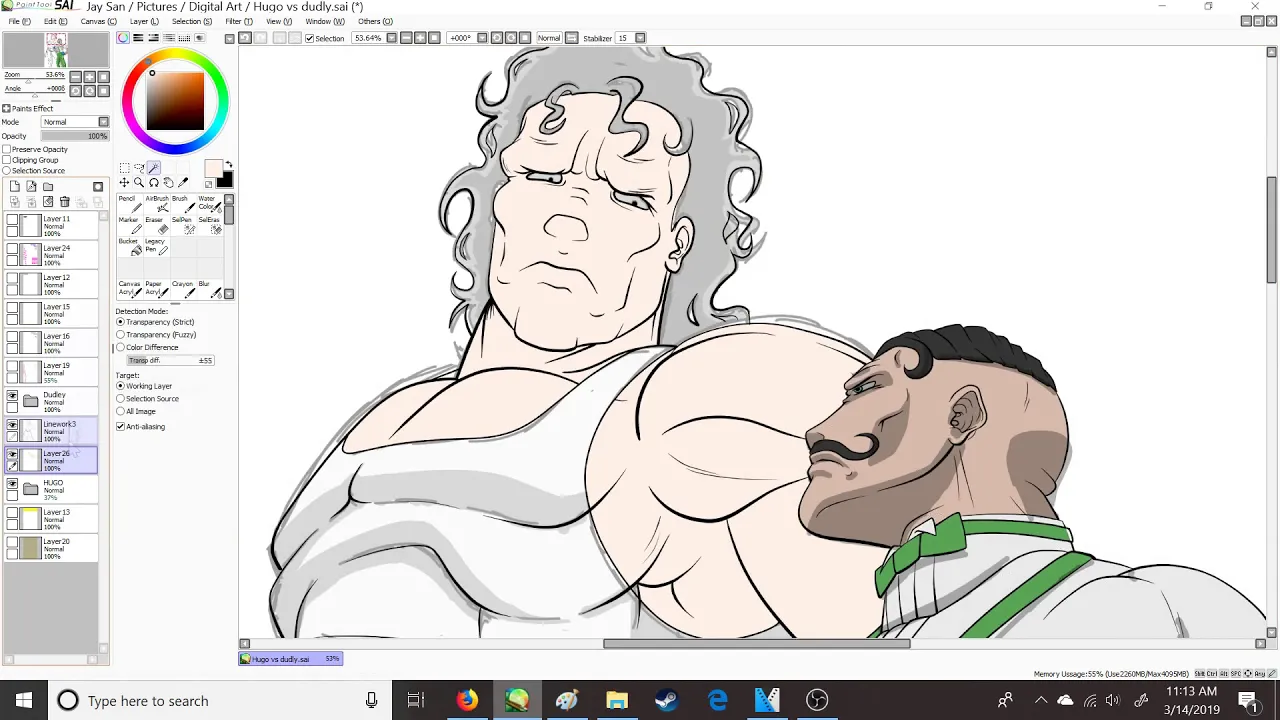Choose the lasso selection tool
Image resolution: width=1280 pixels, height=720 pixels.
(139, 168)
